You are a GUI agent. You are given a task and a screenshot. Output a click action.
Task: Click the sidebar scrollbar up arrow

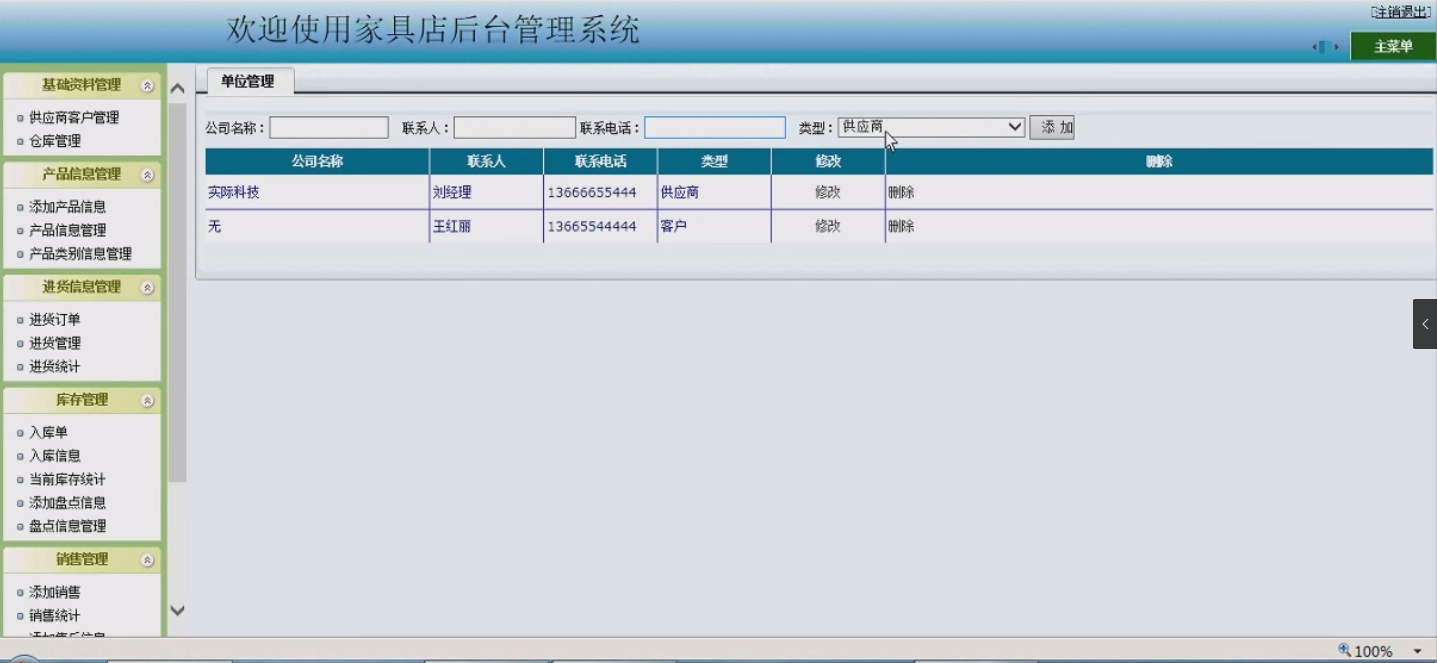[x=177, y=88]
